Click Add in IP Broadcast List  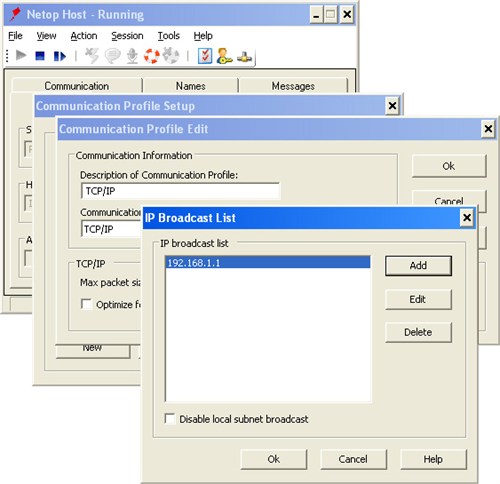pos(418,266)
